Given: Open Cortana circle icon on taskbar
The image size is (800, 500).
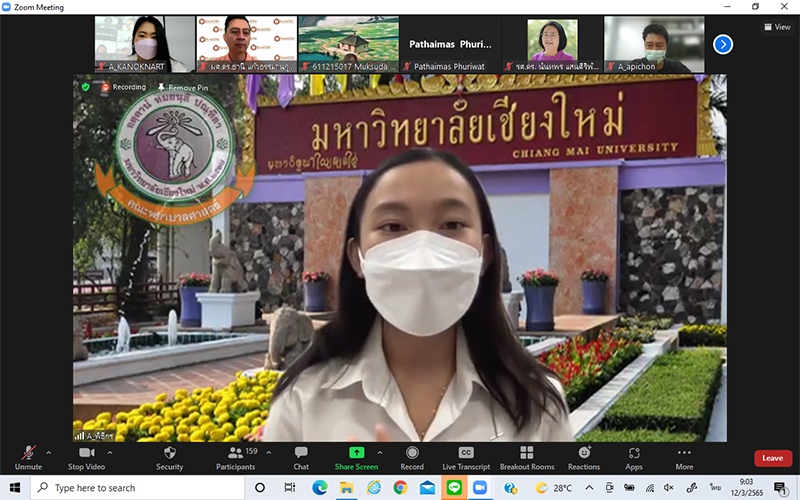Looking at the screenshot, I should click(x=260, y=488).
